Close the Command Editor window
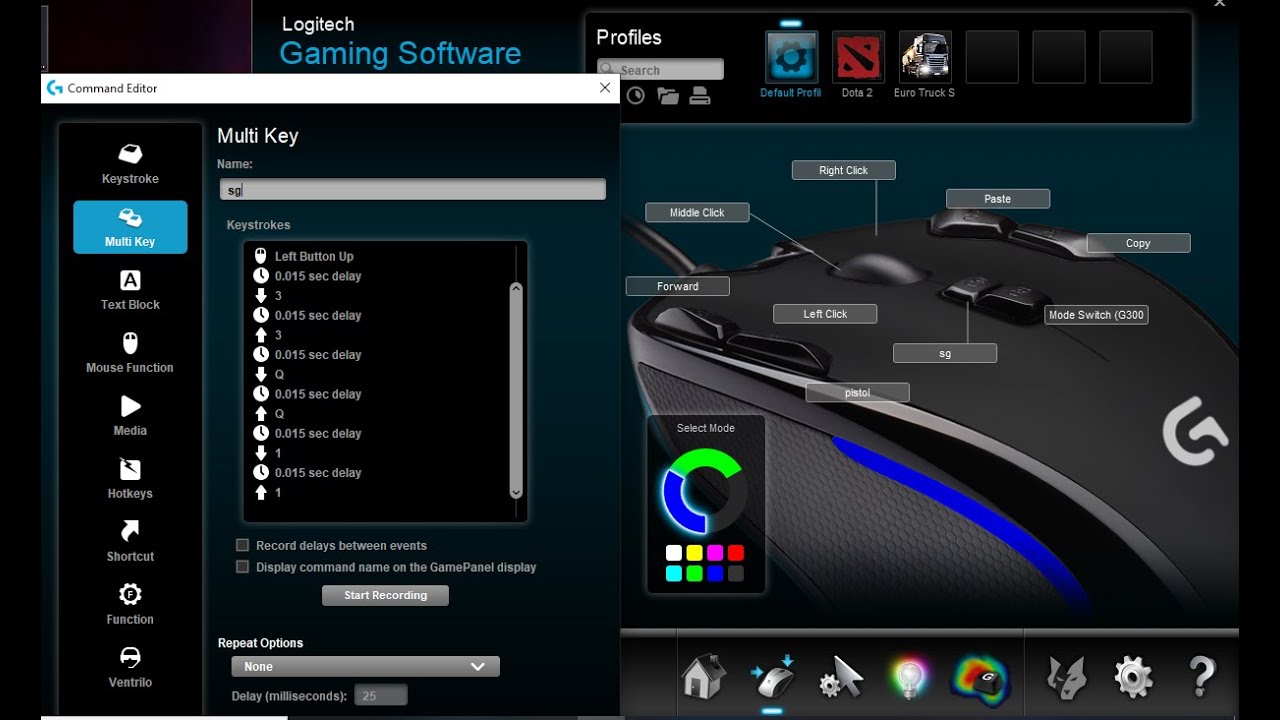The image size is (1280, 720). 604,88
